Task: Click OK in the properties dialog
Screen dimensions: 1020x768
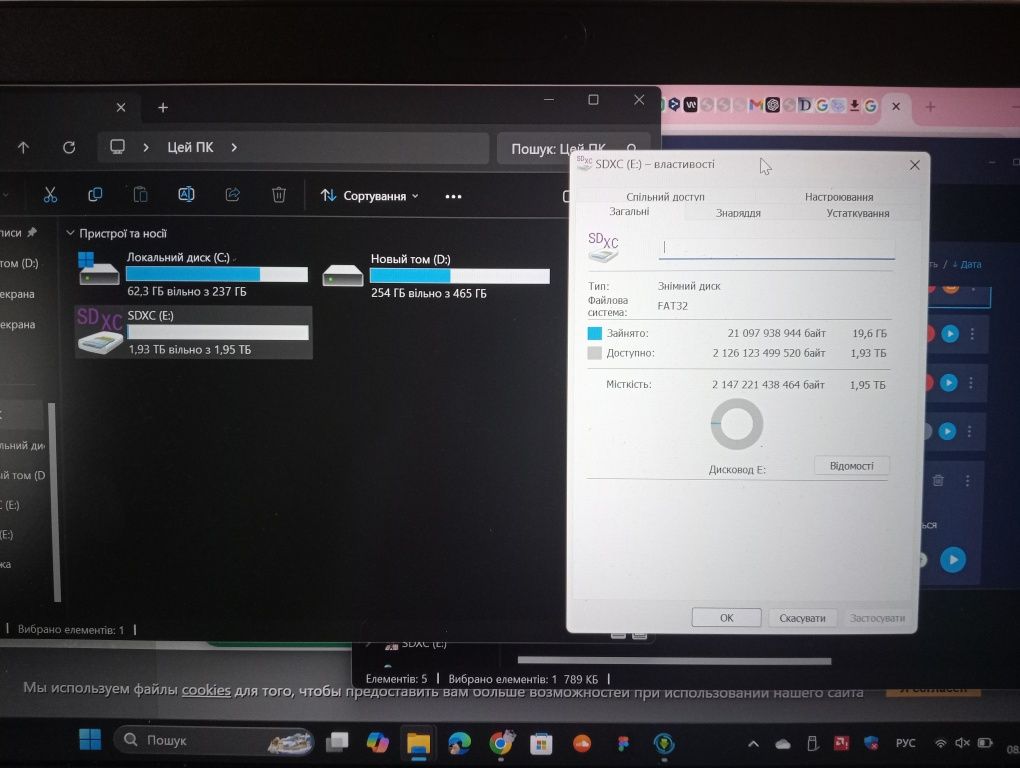Action: click(x=727, y=618)
